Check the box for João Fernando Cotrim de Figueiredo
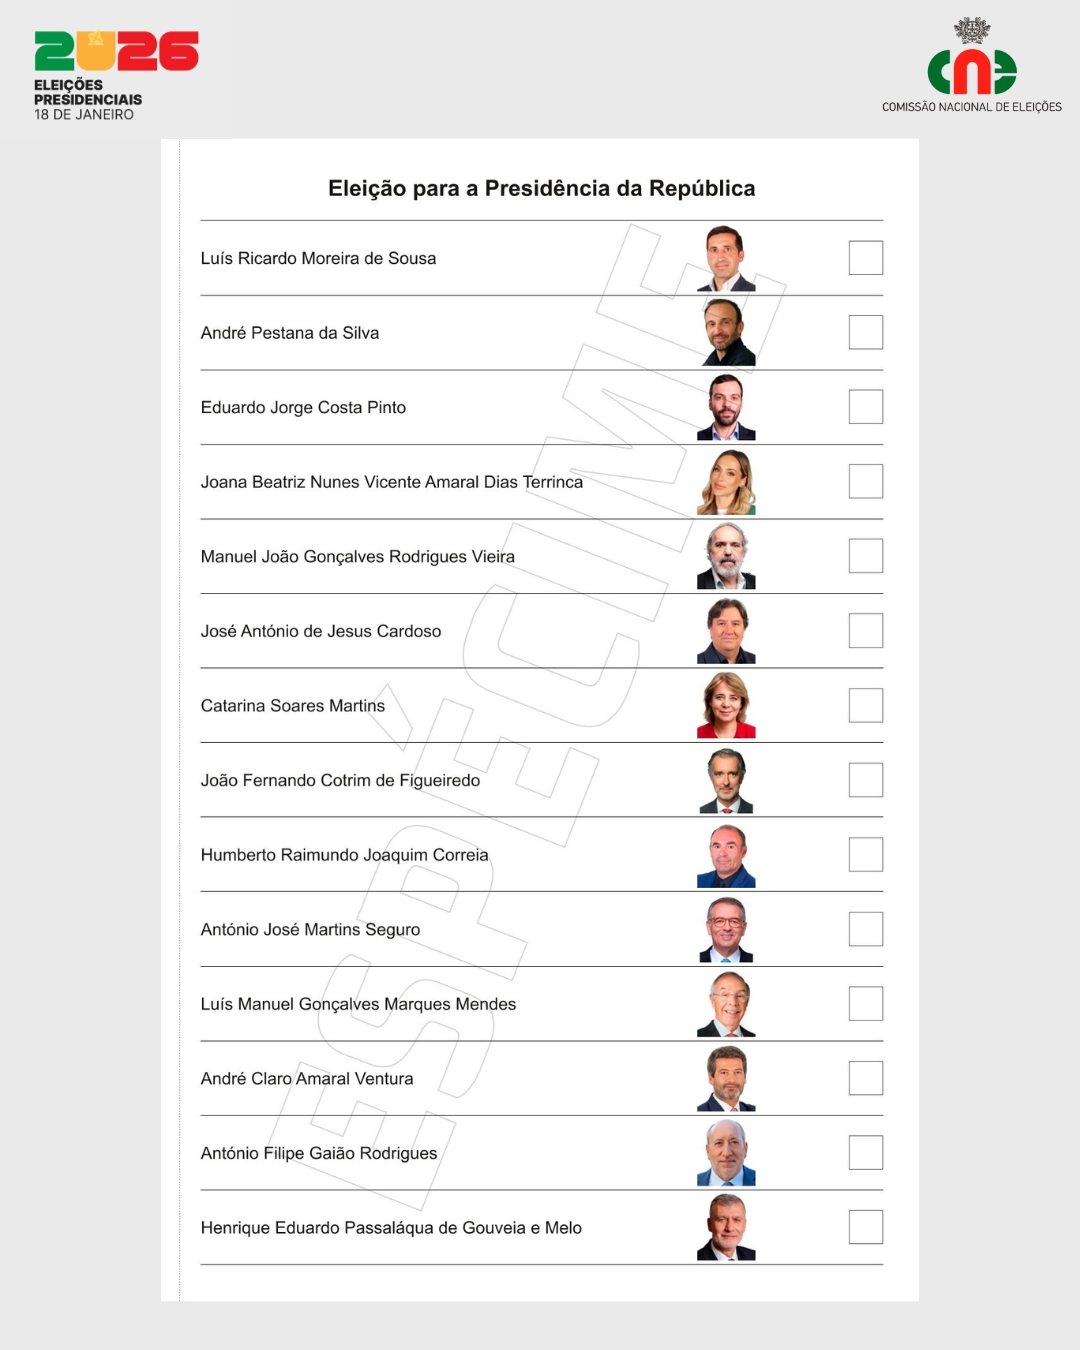Image resolution: width=1080 pixels, height=1350 pixels. (865, 780)
